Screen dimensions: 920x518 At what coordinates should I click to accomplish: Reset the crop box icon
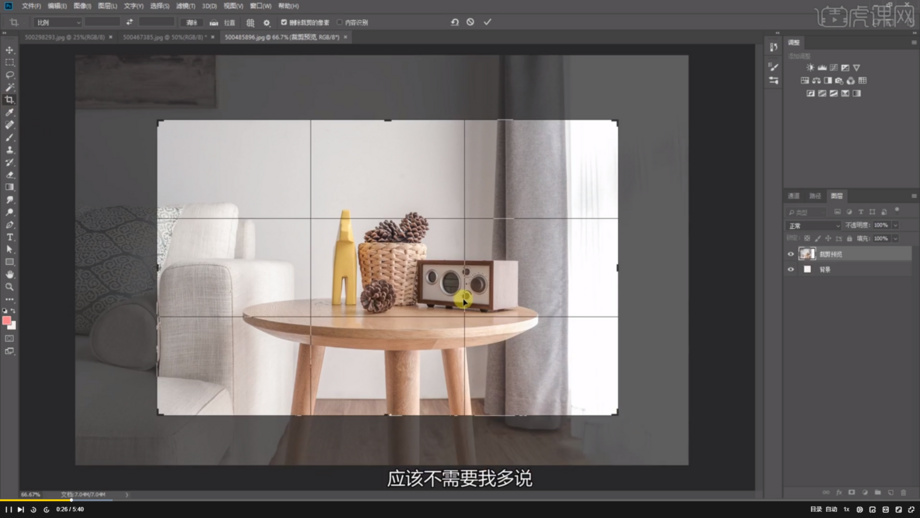point(454,22)
